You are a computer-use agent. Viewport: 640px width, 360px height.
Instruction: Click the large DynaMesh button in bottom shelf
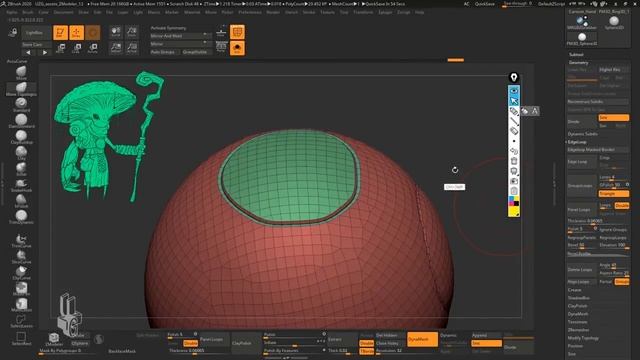(x=422, y=339)
